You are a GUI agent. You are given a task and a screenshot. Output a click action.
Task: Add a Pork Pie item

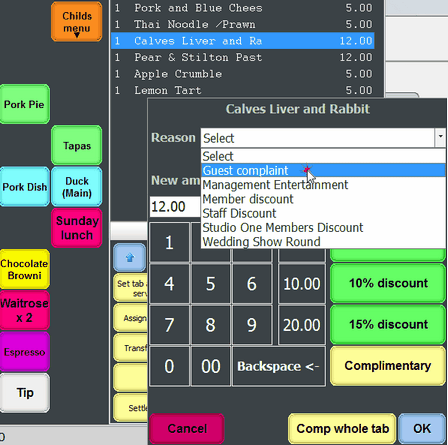25,104
